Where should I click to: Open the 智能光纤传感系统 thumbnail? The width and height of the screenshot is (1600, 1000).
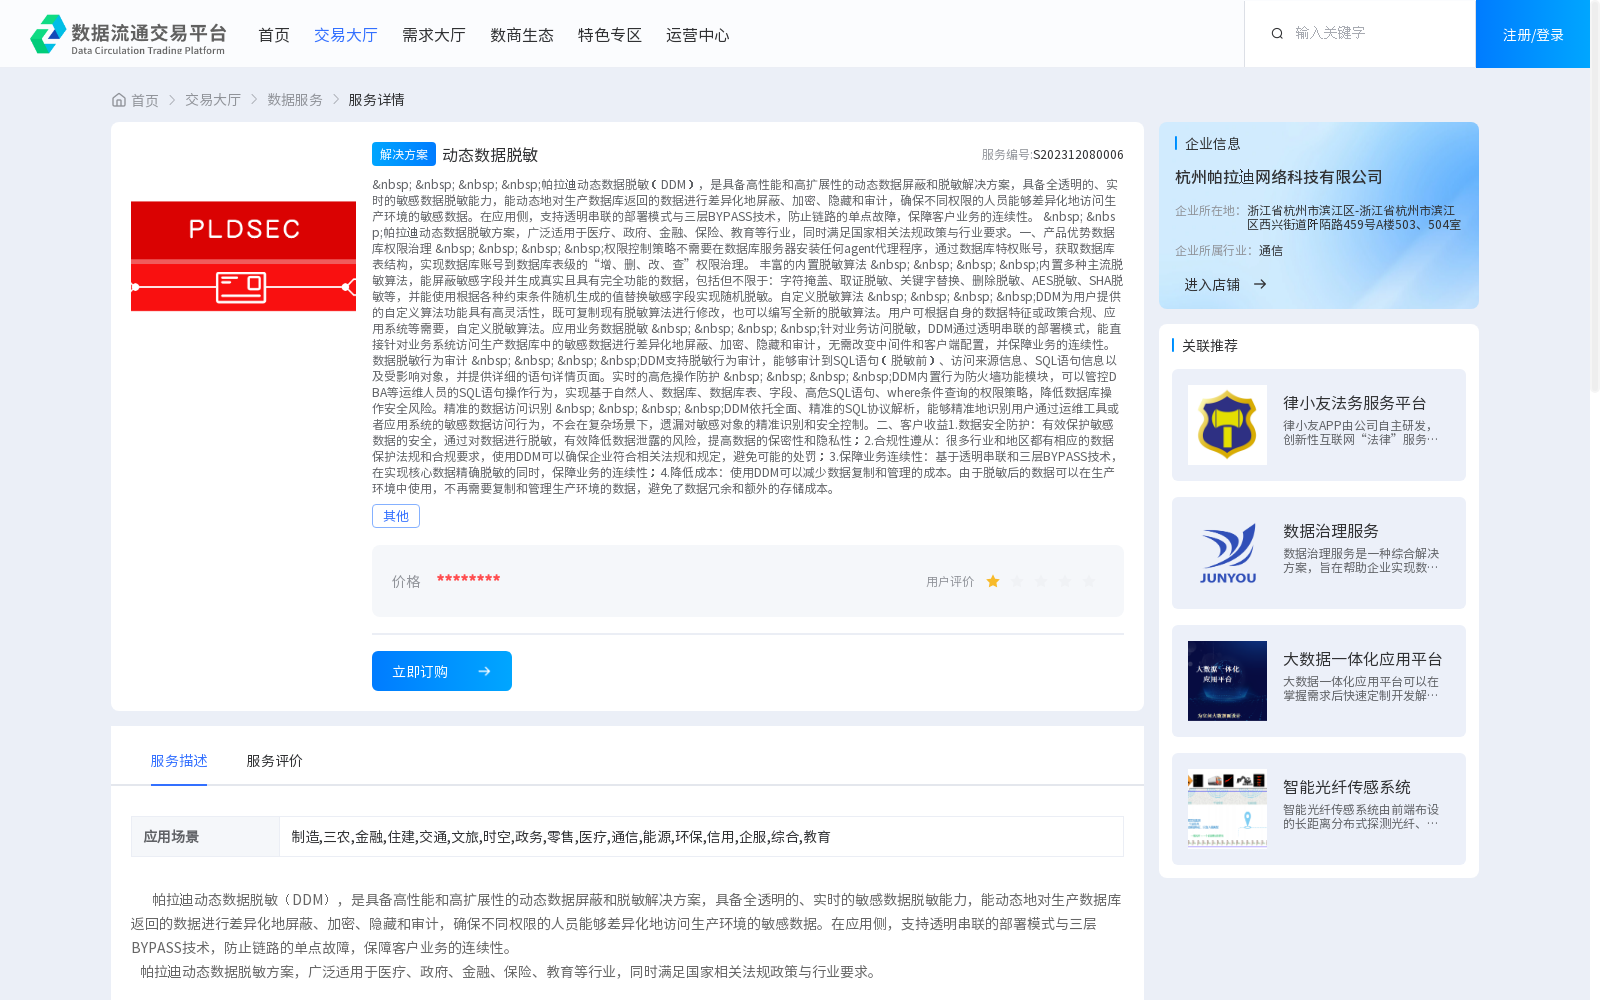tap(1227, 809)
